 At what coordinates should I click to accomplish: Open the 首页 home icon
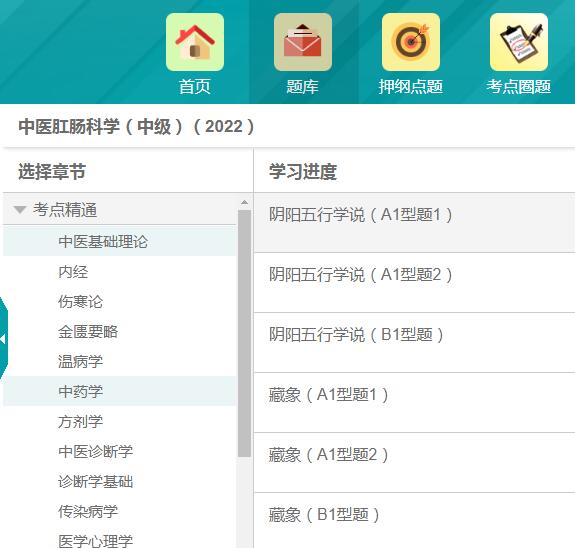(195, 42)
